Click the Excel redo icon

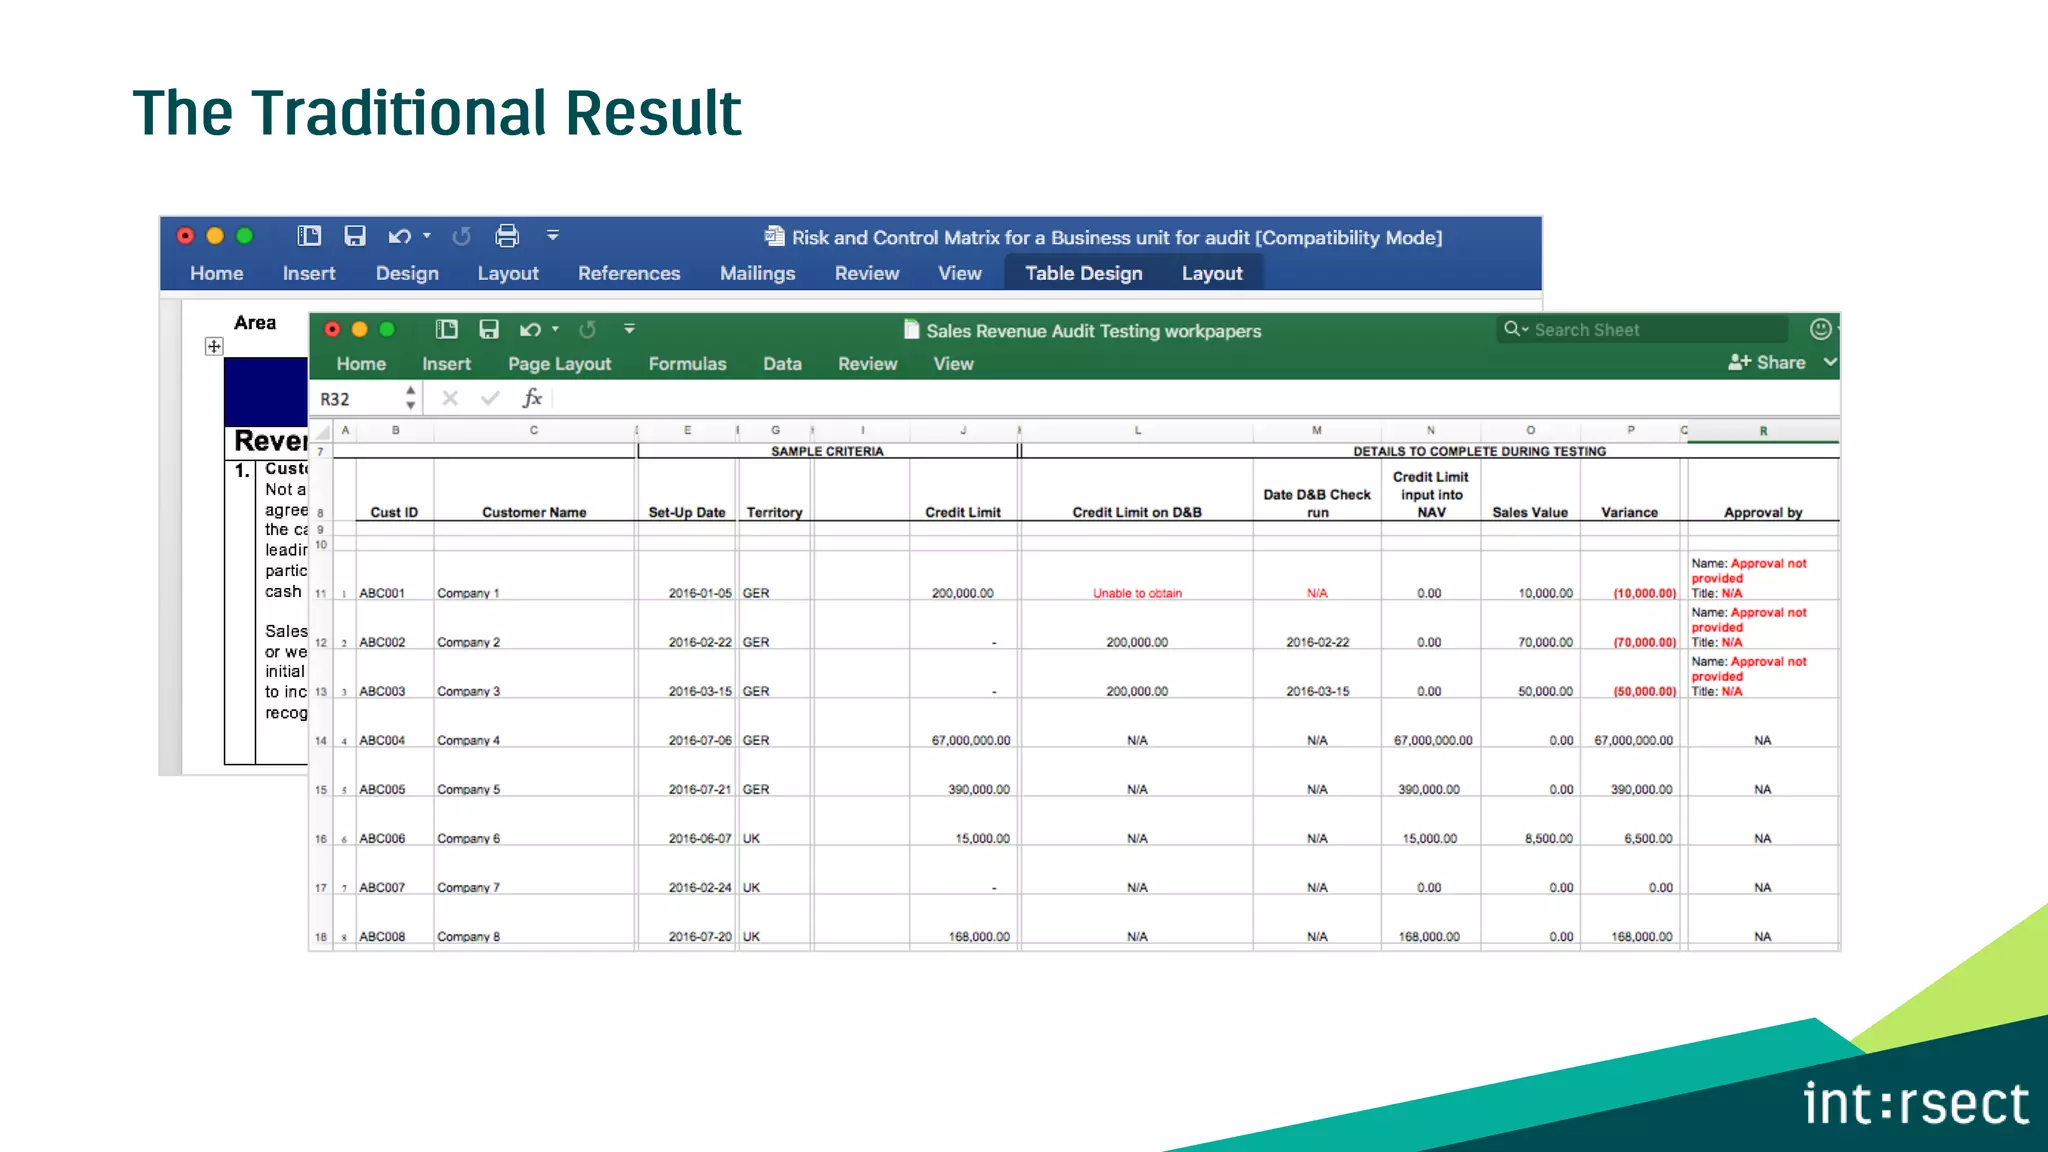588,329
